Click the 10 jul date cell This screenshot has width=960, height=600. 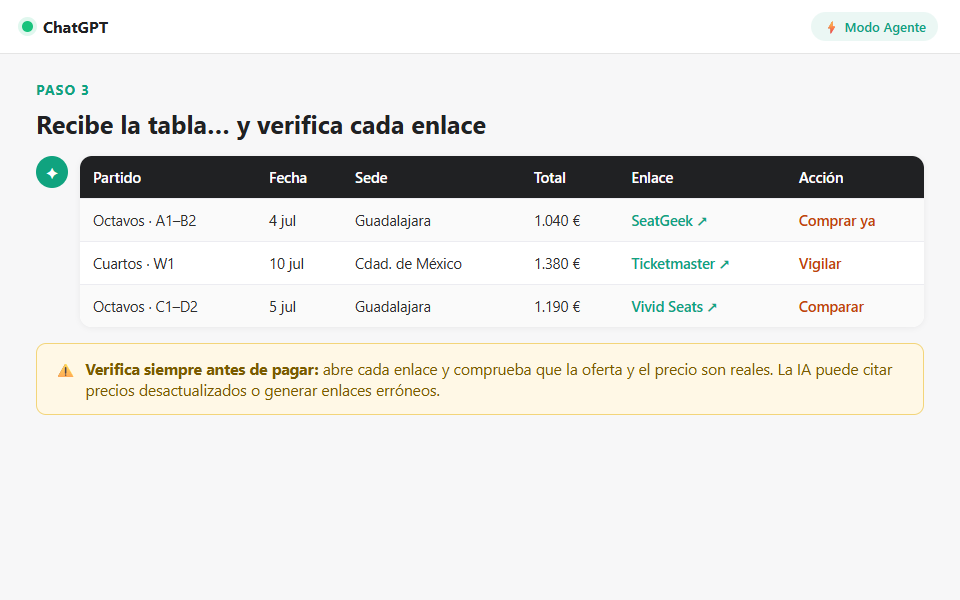click(x=287, y=264)
